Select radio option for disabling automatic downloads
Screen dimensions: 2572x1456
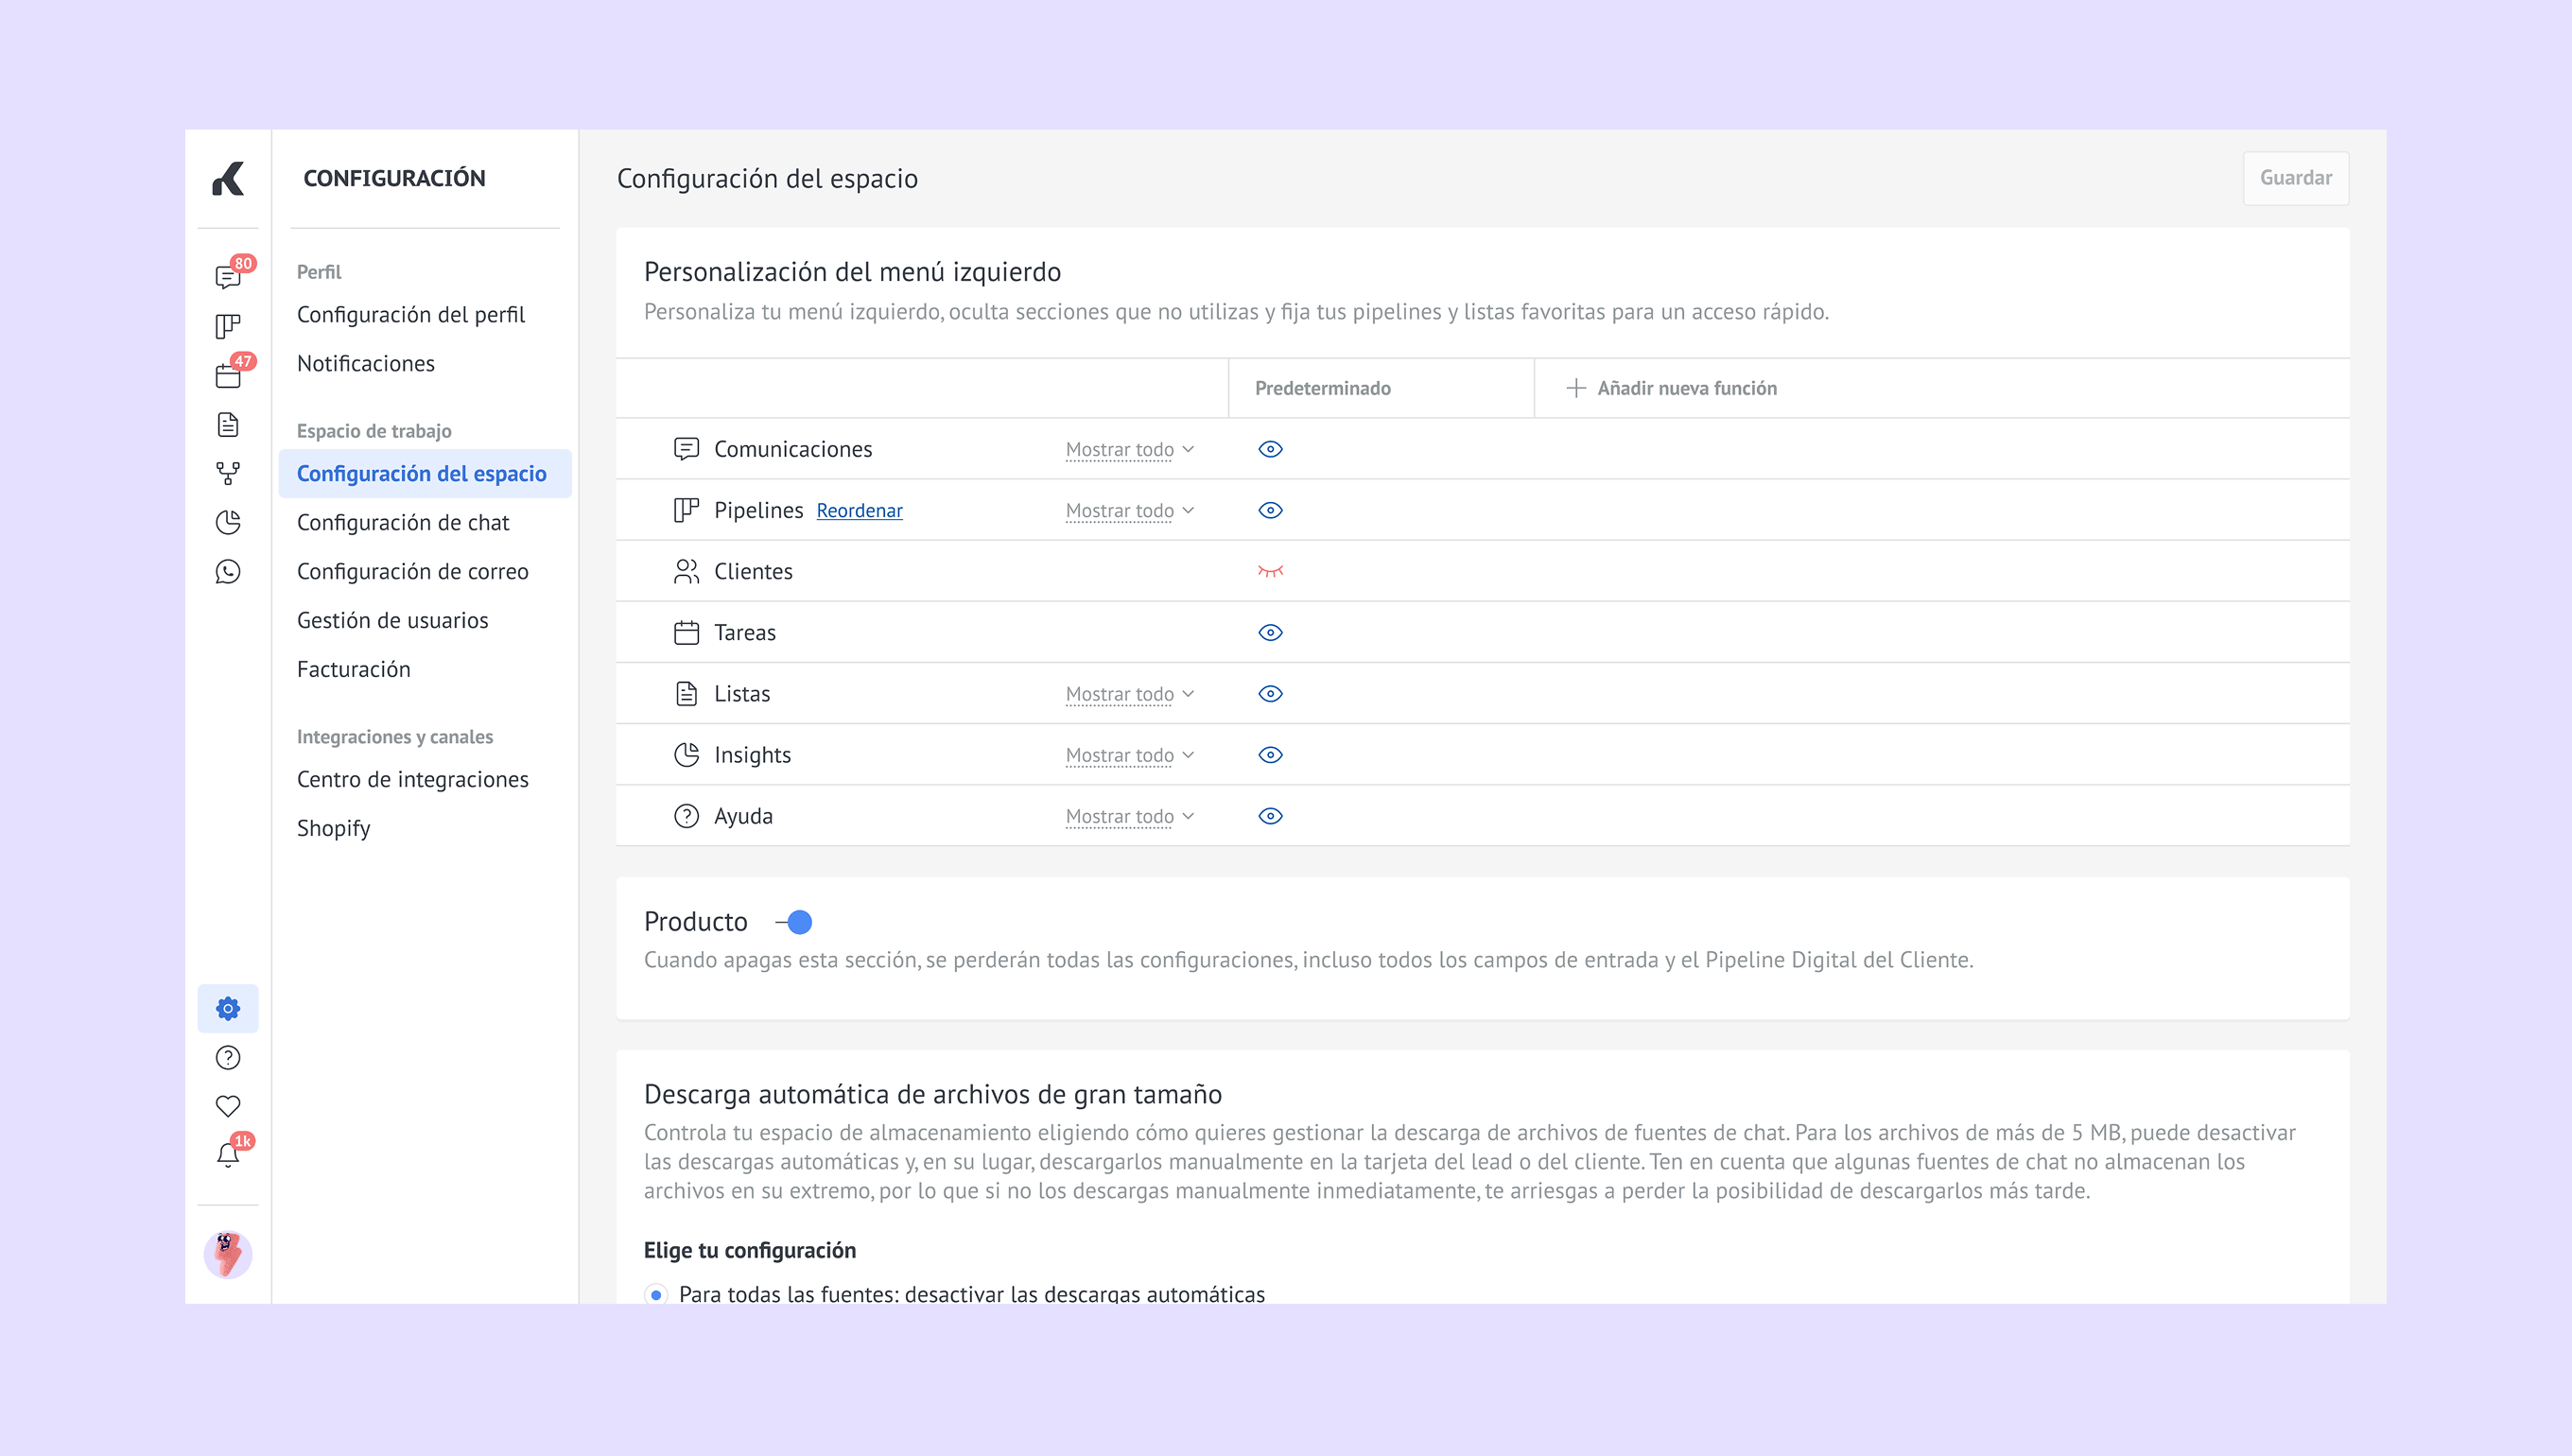656,1294
